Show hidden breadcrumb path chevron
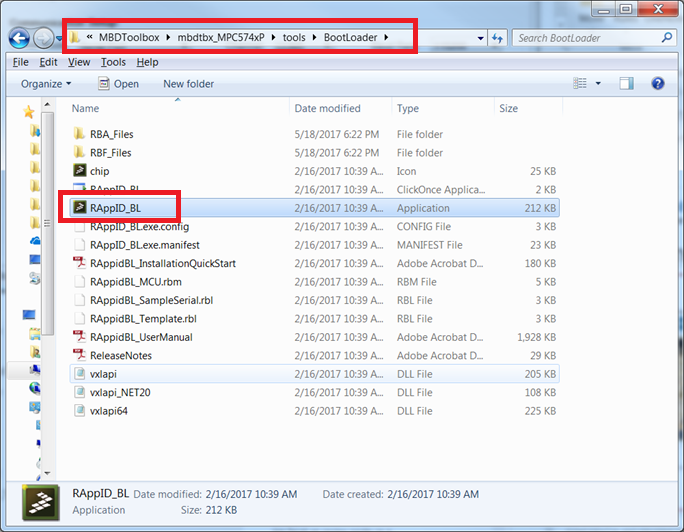 (x=89, y=37)
